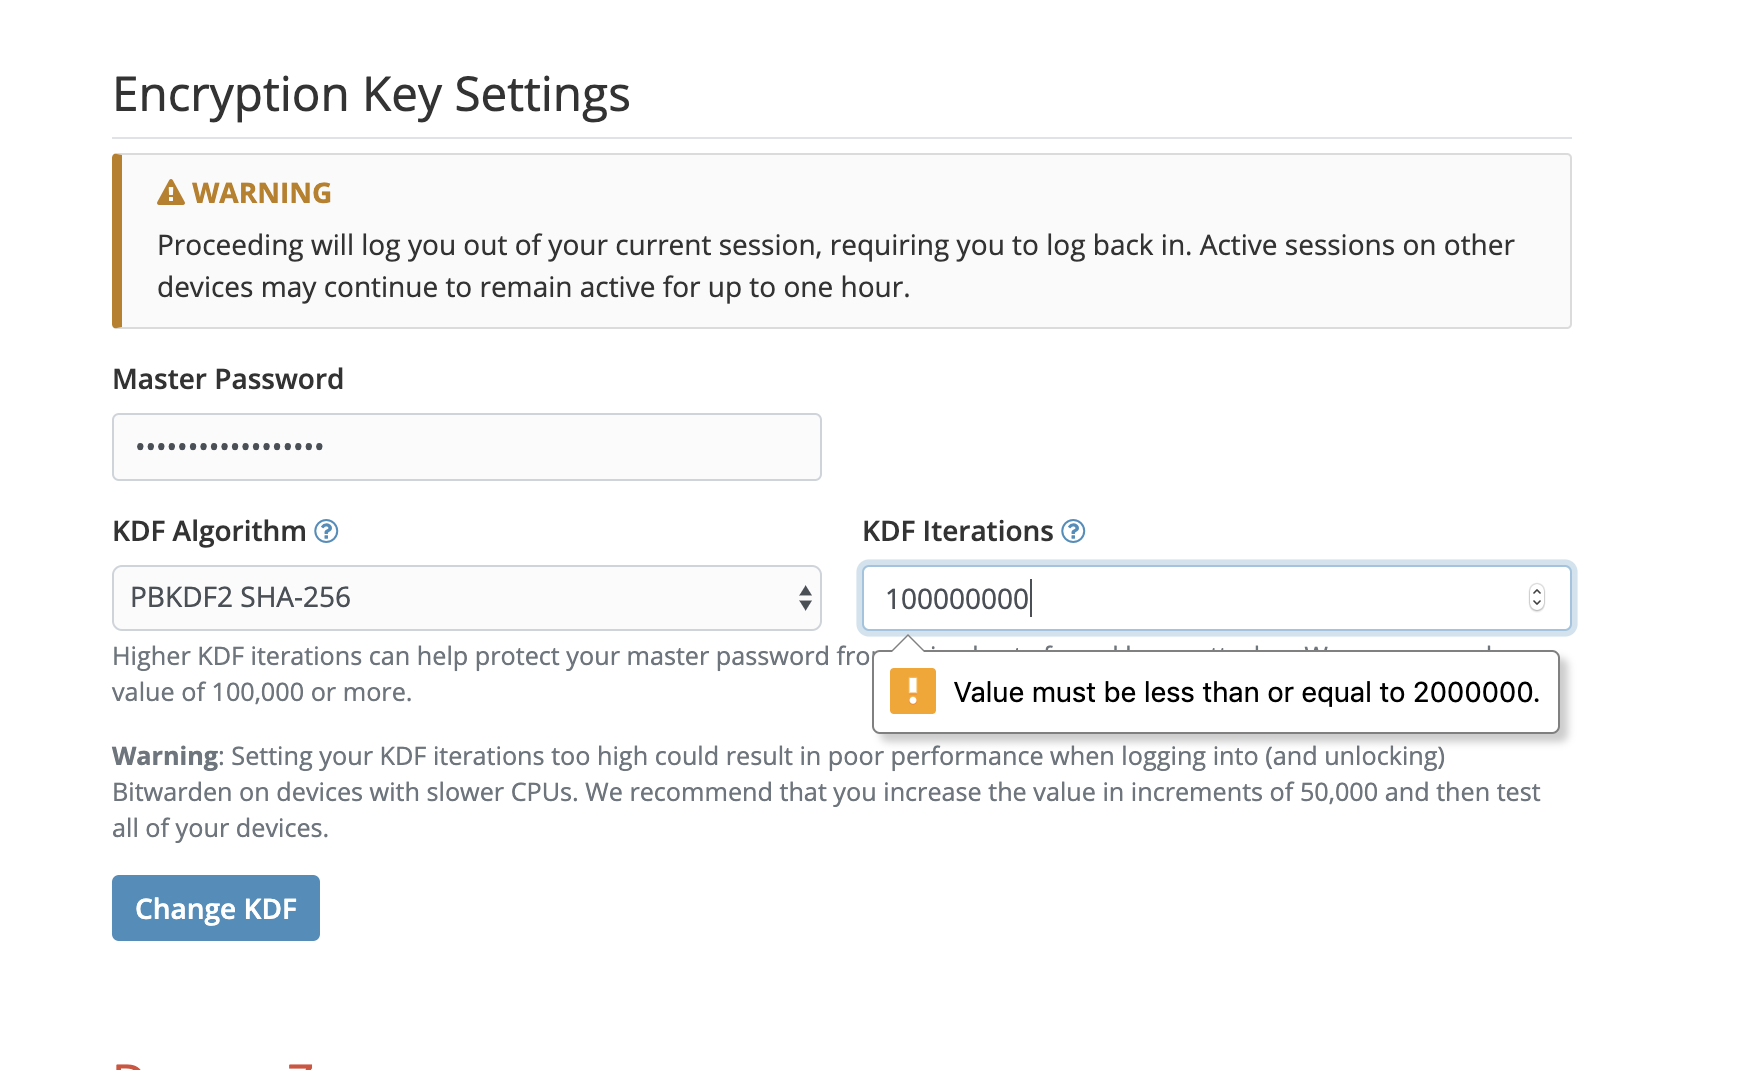This screenshot has height=1070, width=1744.
Task: Click the warning triangle icon in the callout
Action: pos(171,193)
